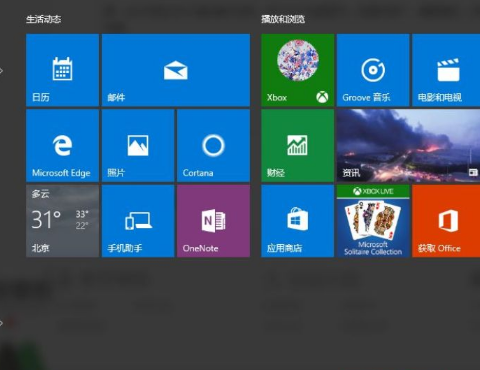This screenshot has height=370, width=480.
Task: Open the Xbox tile
Action: tap(298, 70)
